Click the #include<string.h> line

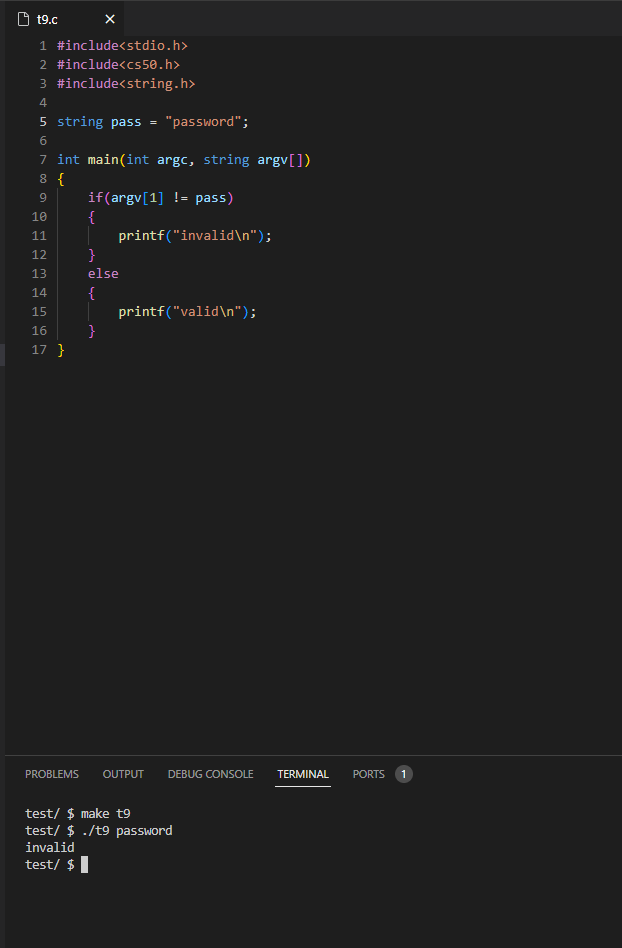[126, 83]
